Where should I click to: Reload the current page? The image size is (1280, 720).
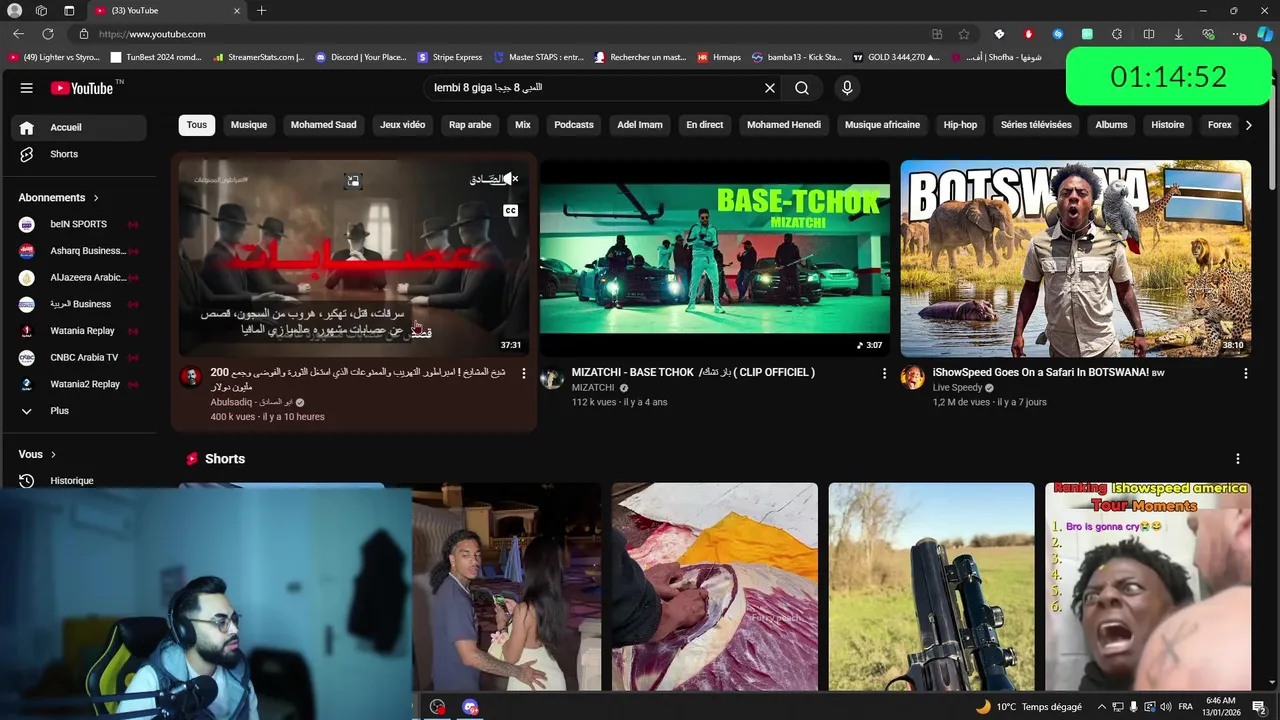[46, 34]
